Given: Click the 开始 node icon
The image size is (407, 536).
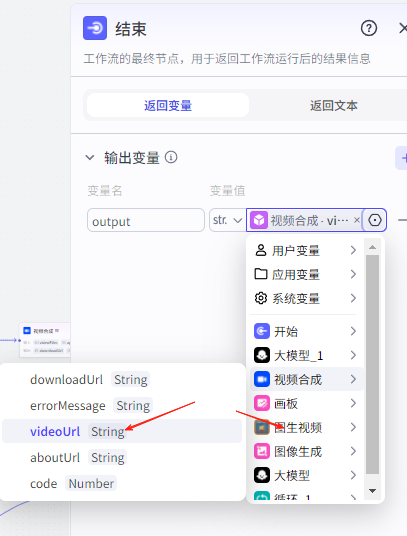Looking at the screenshot, I should (x=262, y=331).
